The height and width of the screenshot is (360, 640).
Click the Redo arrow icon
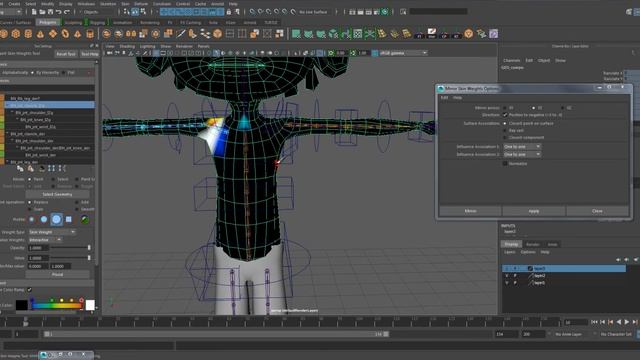67,12
